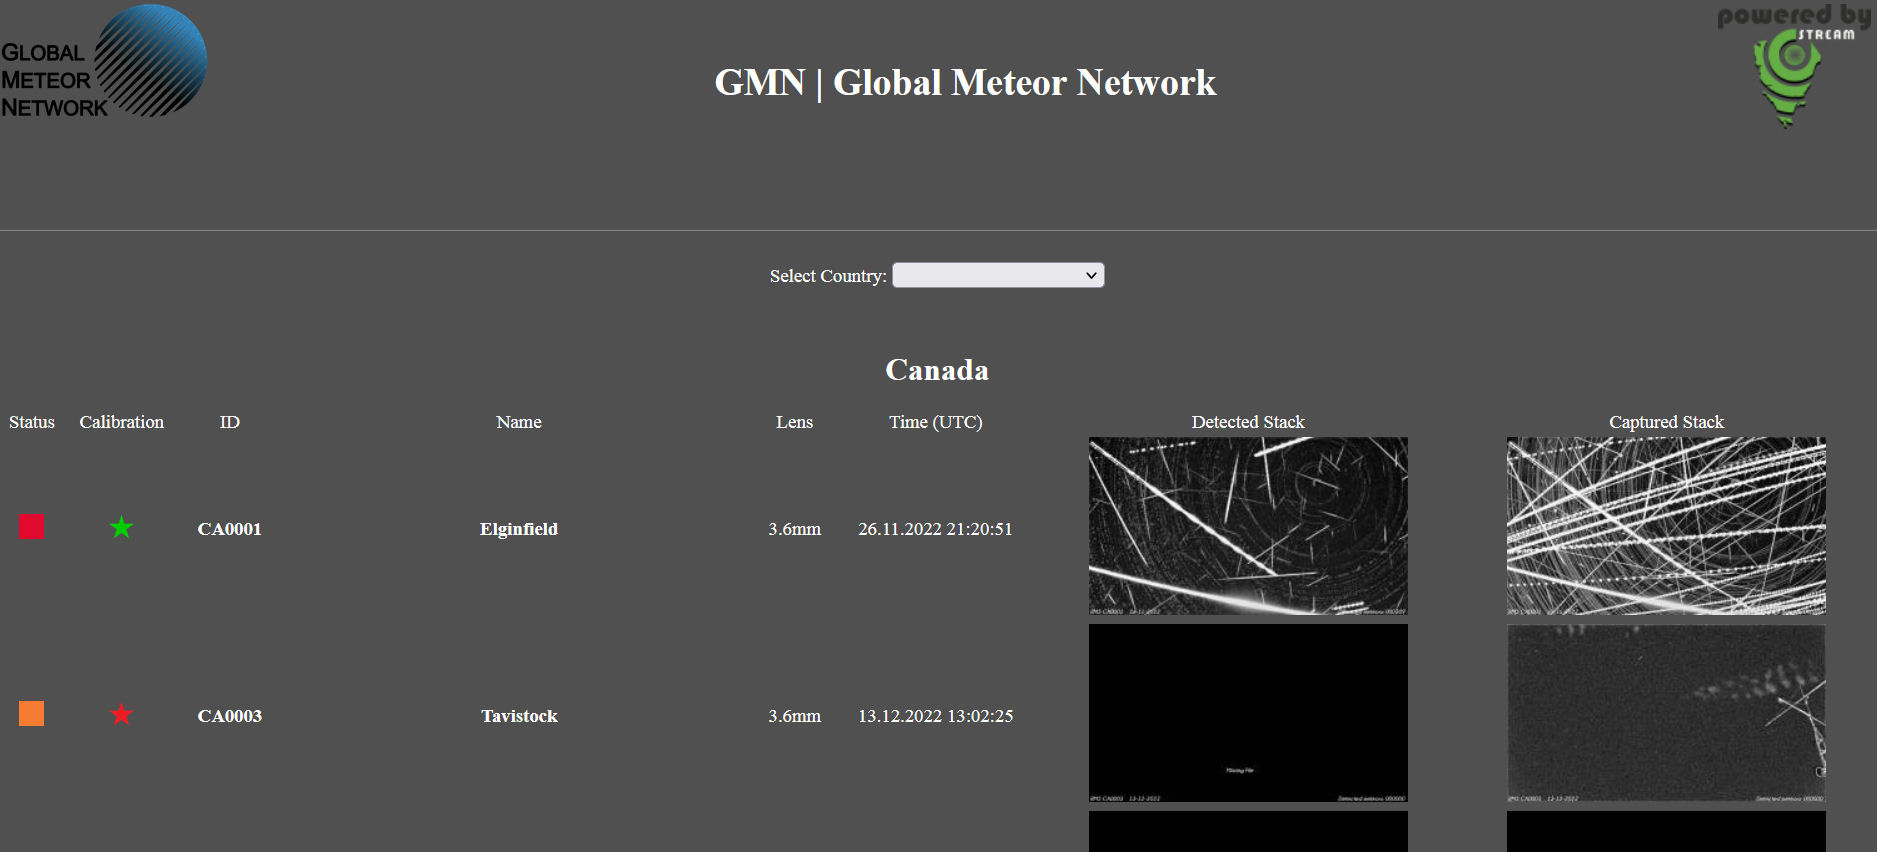Click the Detected Stack column header
Screen dimensions: 1878x852
[x=1248, y=422]
